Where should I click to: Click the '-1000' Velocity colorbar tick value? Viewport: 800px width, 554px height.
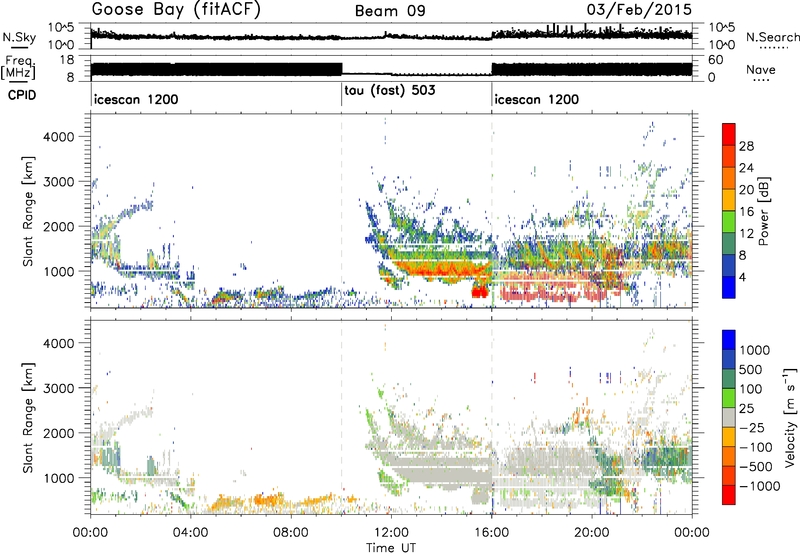click(760, 486)
